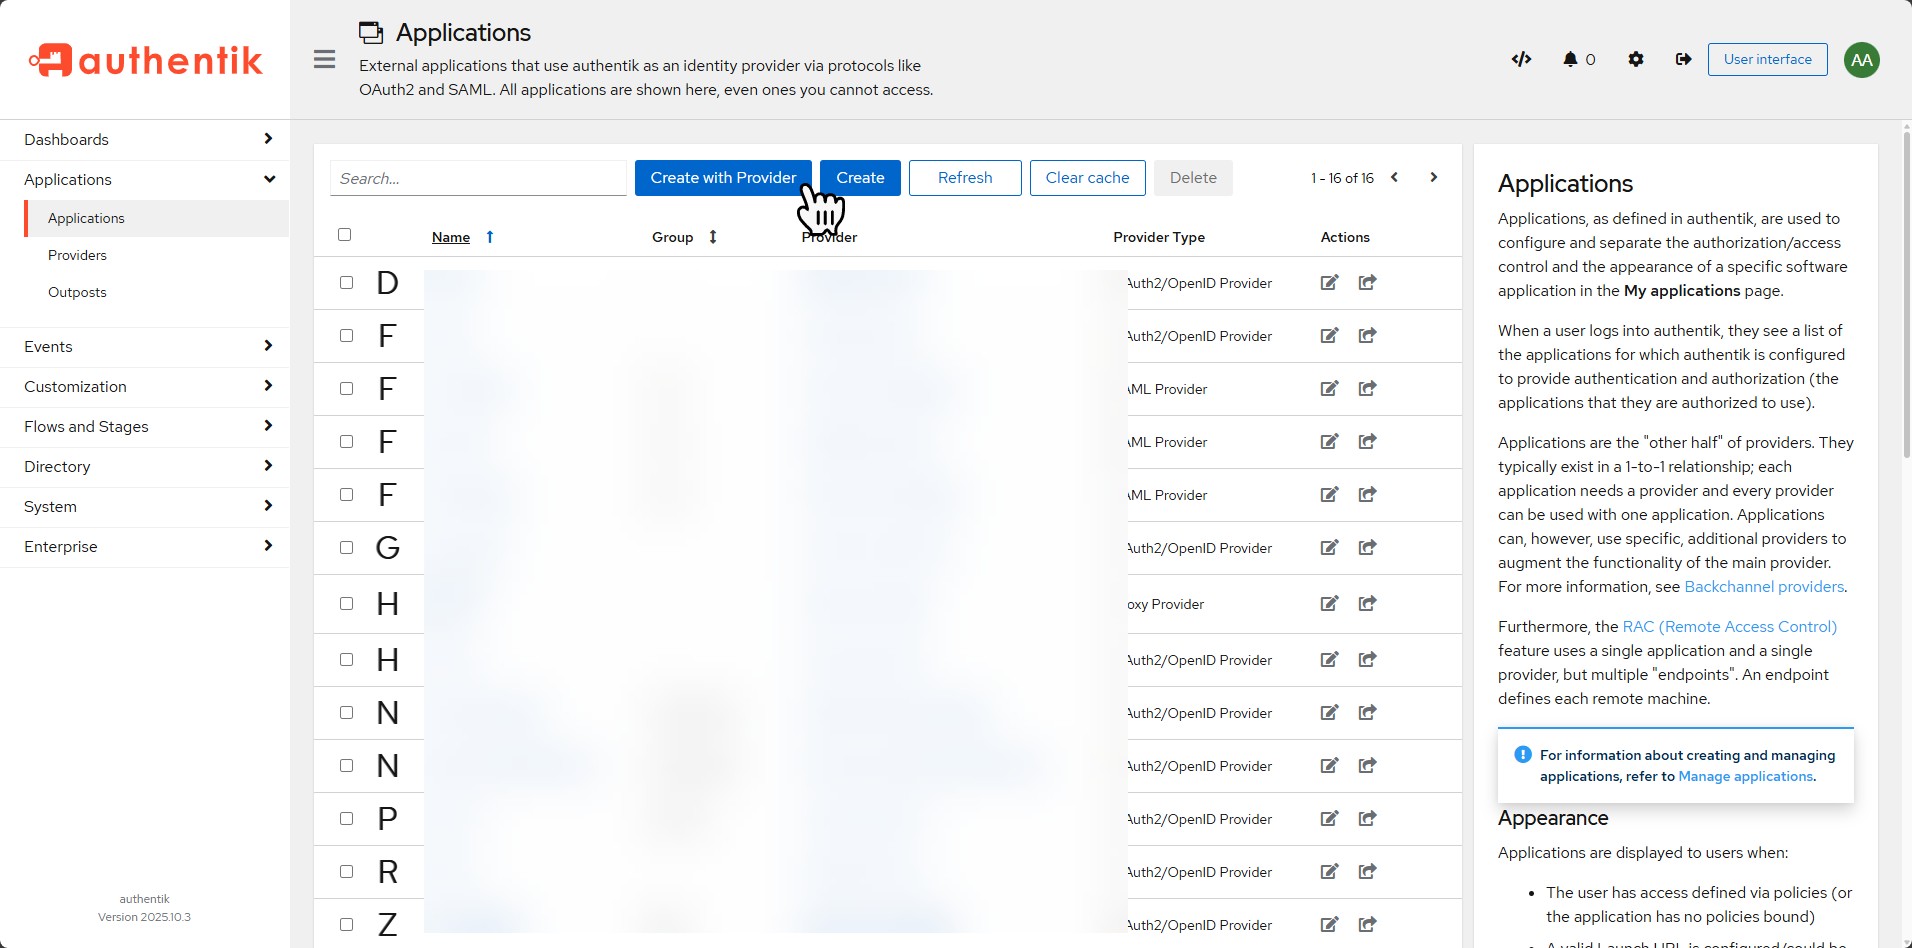Viewport: 1912px width, 948px height.
Task: Open Providers in the sidebar
Action: [x=77, y=256]
